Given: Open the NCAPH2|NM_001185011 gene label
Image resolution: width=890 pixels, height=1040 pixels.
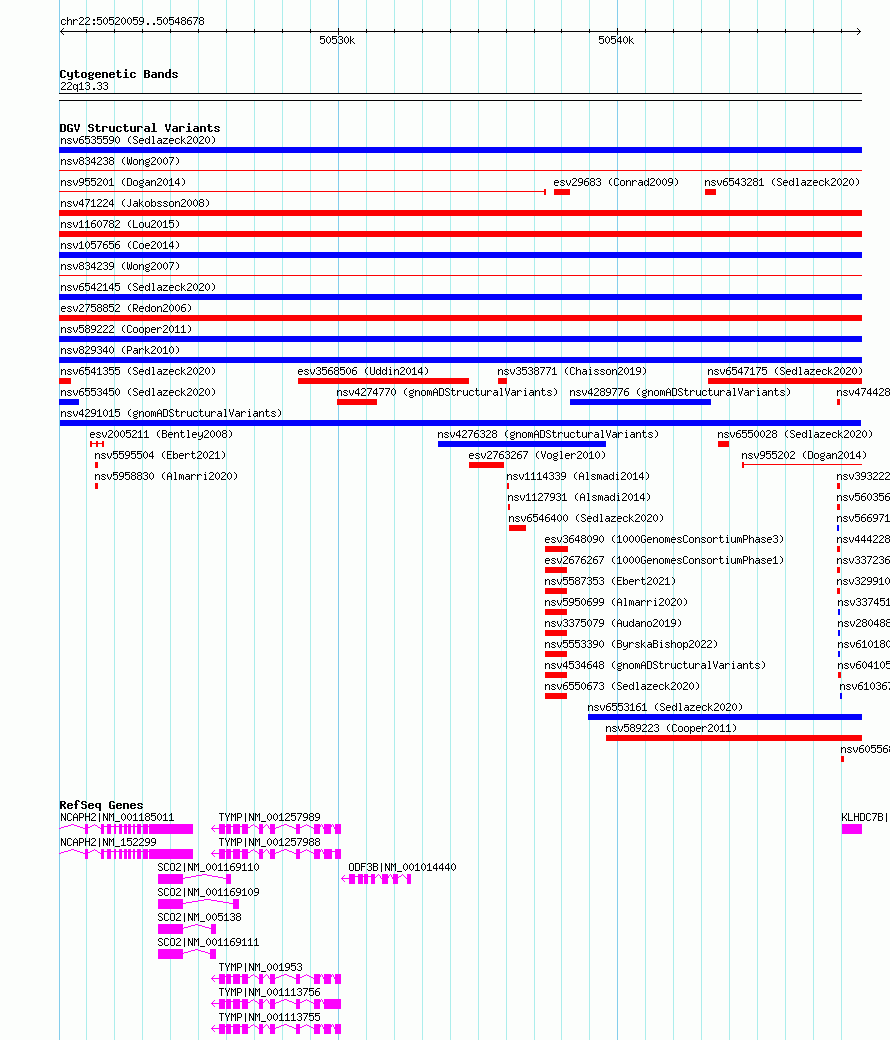Looking at the screenshot, I should [117, 818].
